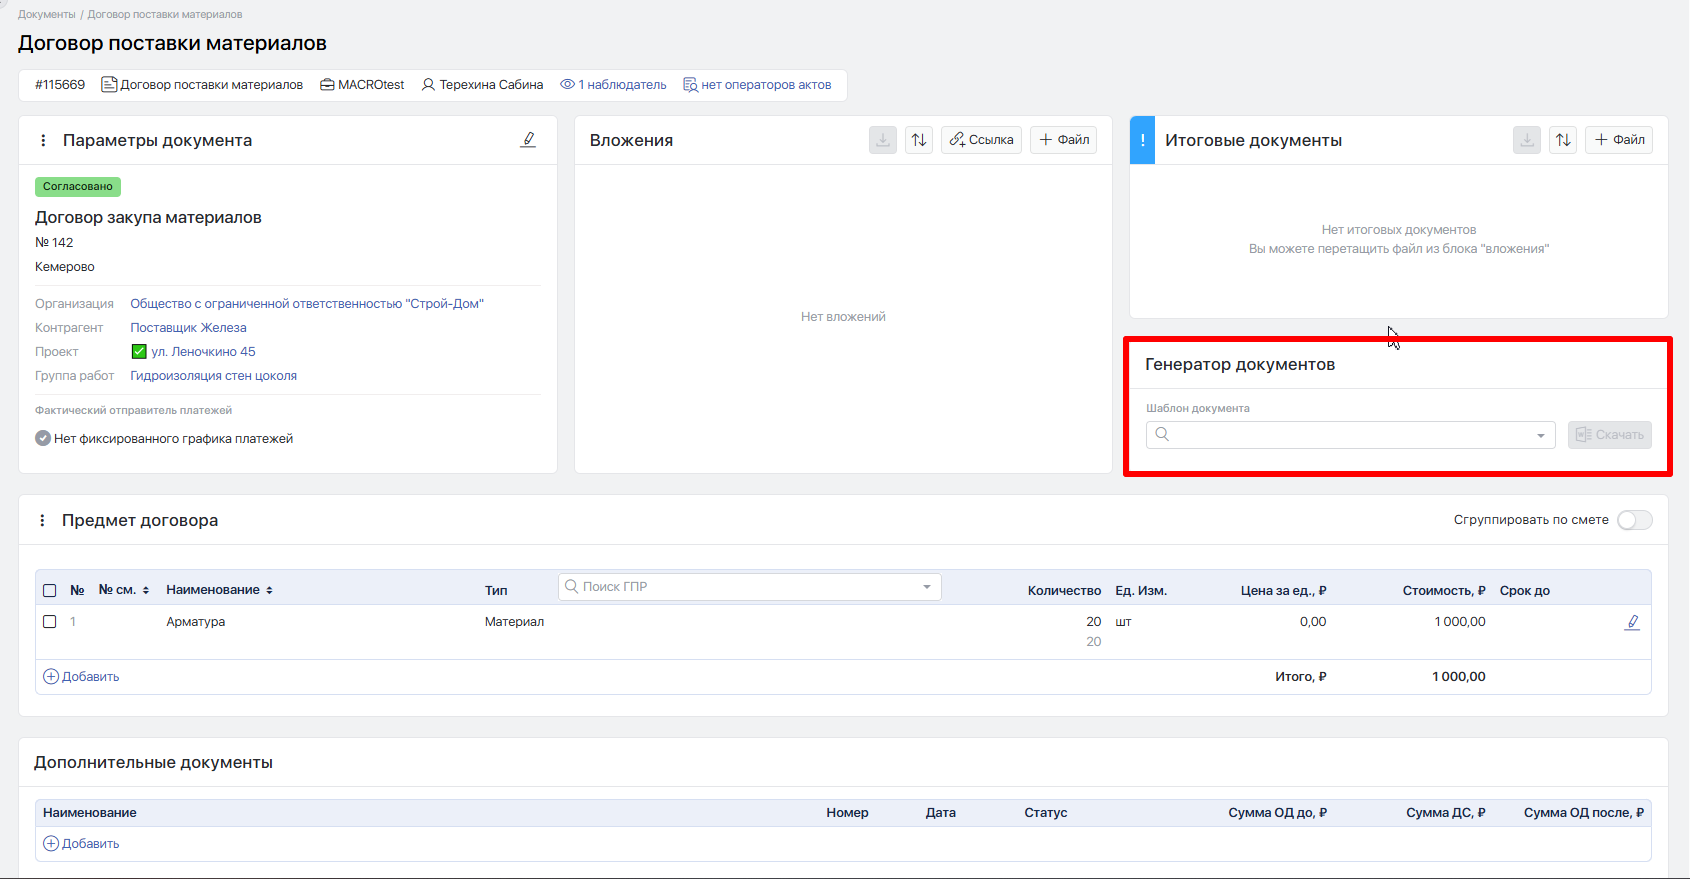Click edit pencil in Параметры документа panel
1690x879 pixels.
point(528,140)
